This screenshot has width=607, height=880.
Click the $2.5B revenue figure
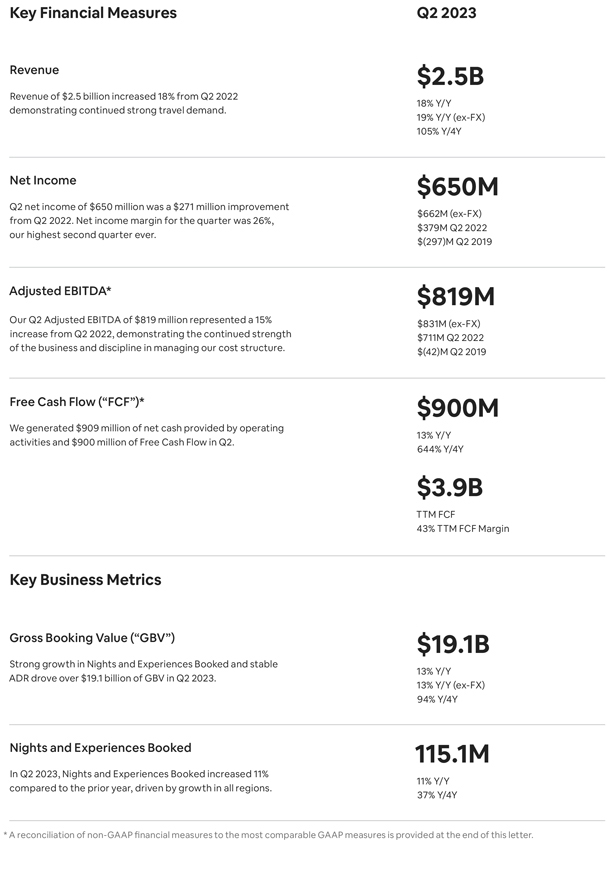[450, 76]
